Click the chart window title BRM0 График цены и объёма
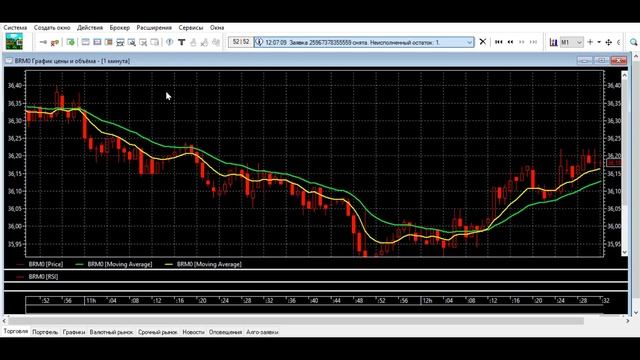 point(72,61)
